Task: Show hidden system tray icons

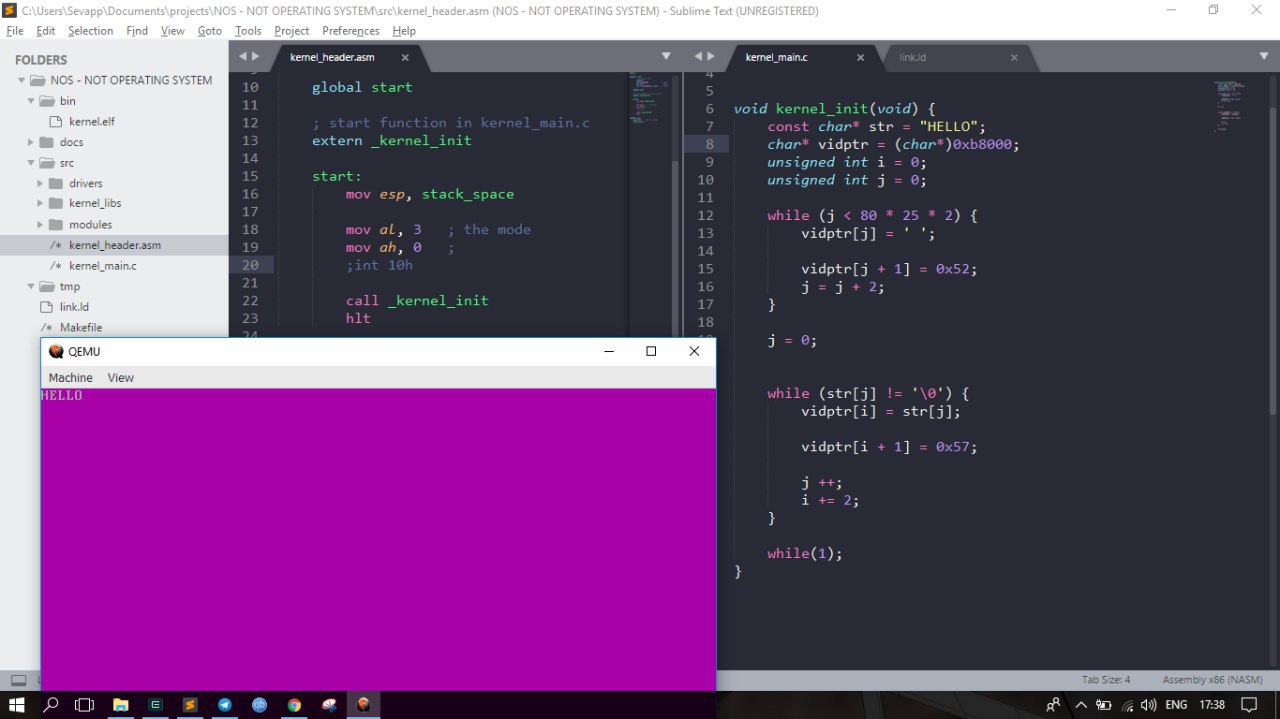Action: tap(1080, 705)
